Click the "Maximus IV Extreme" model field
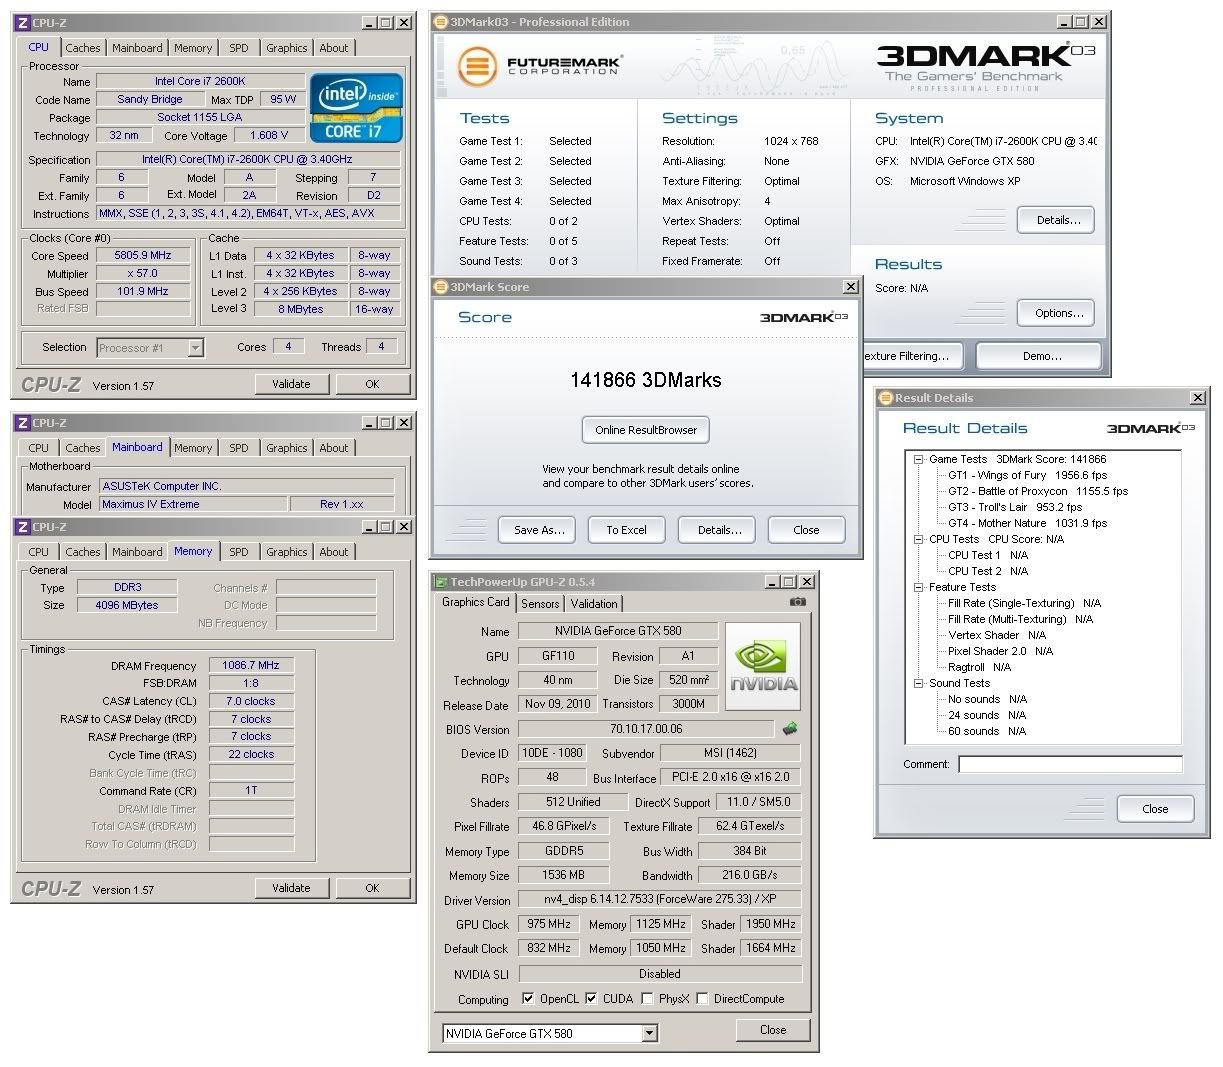1223x1067 pixels. coord(194,504)
